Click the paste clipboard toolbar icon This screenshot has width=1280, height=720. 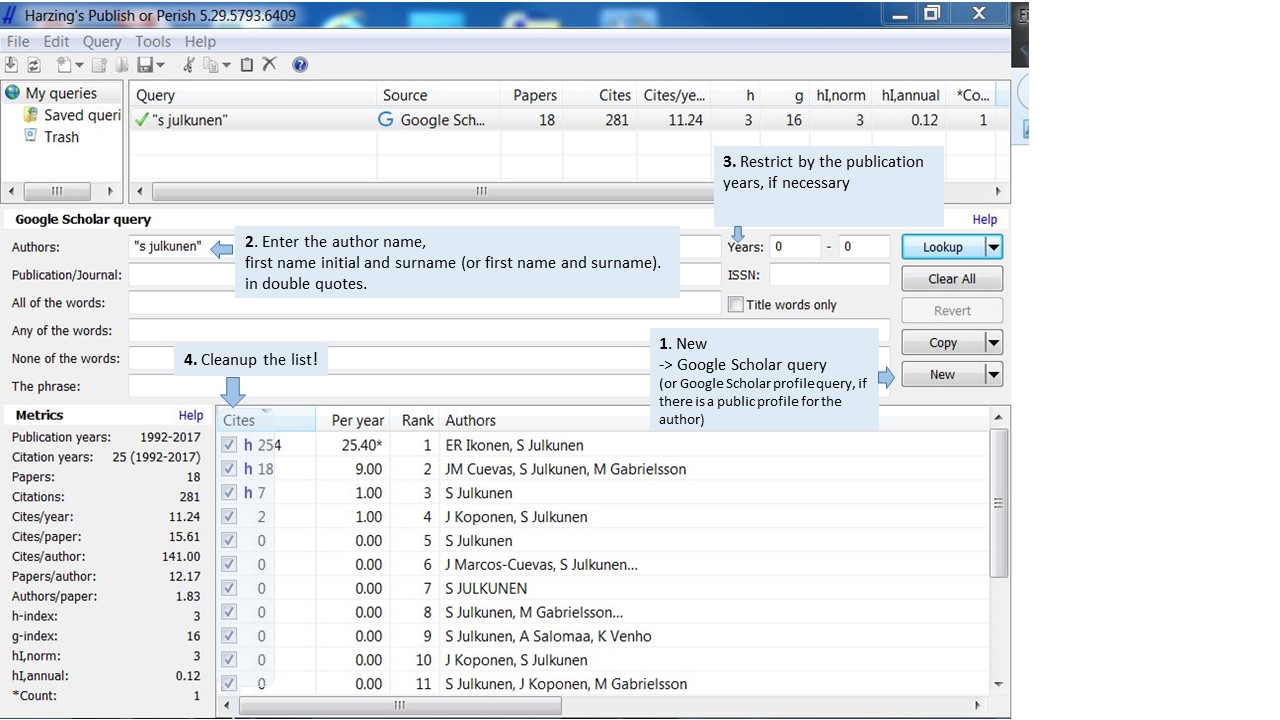tap(247, 65)
